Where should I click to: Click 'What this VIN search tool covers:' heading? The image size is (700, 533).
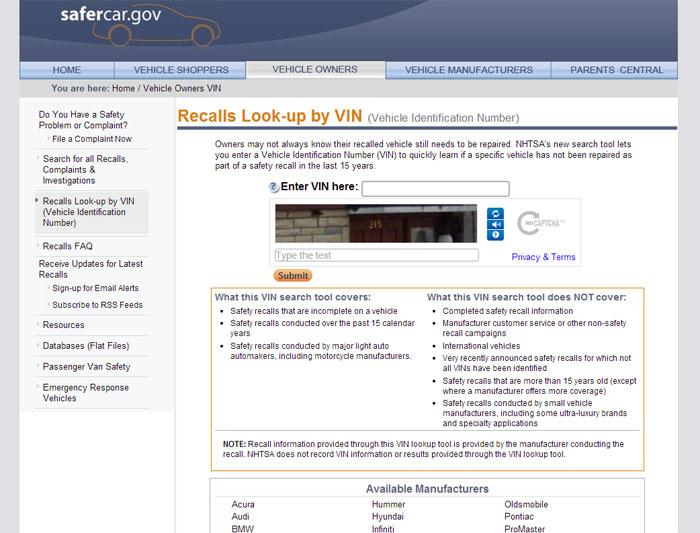293,297
